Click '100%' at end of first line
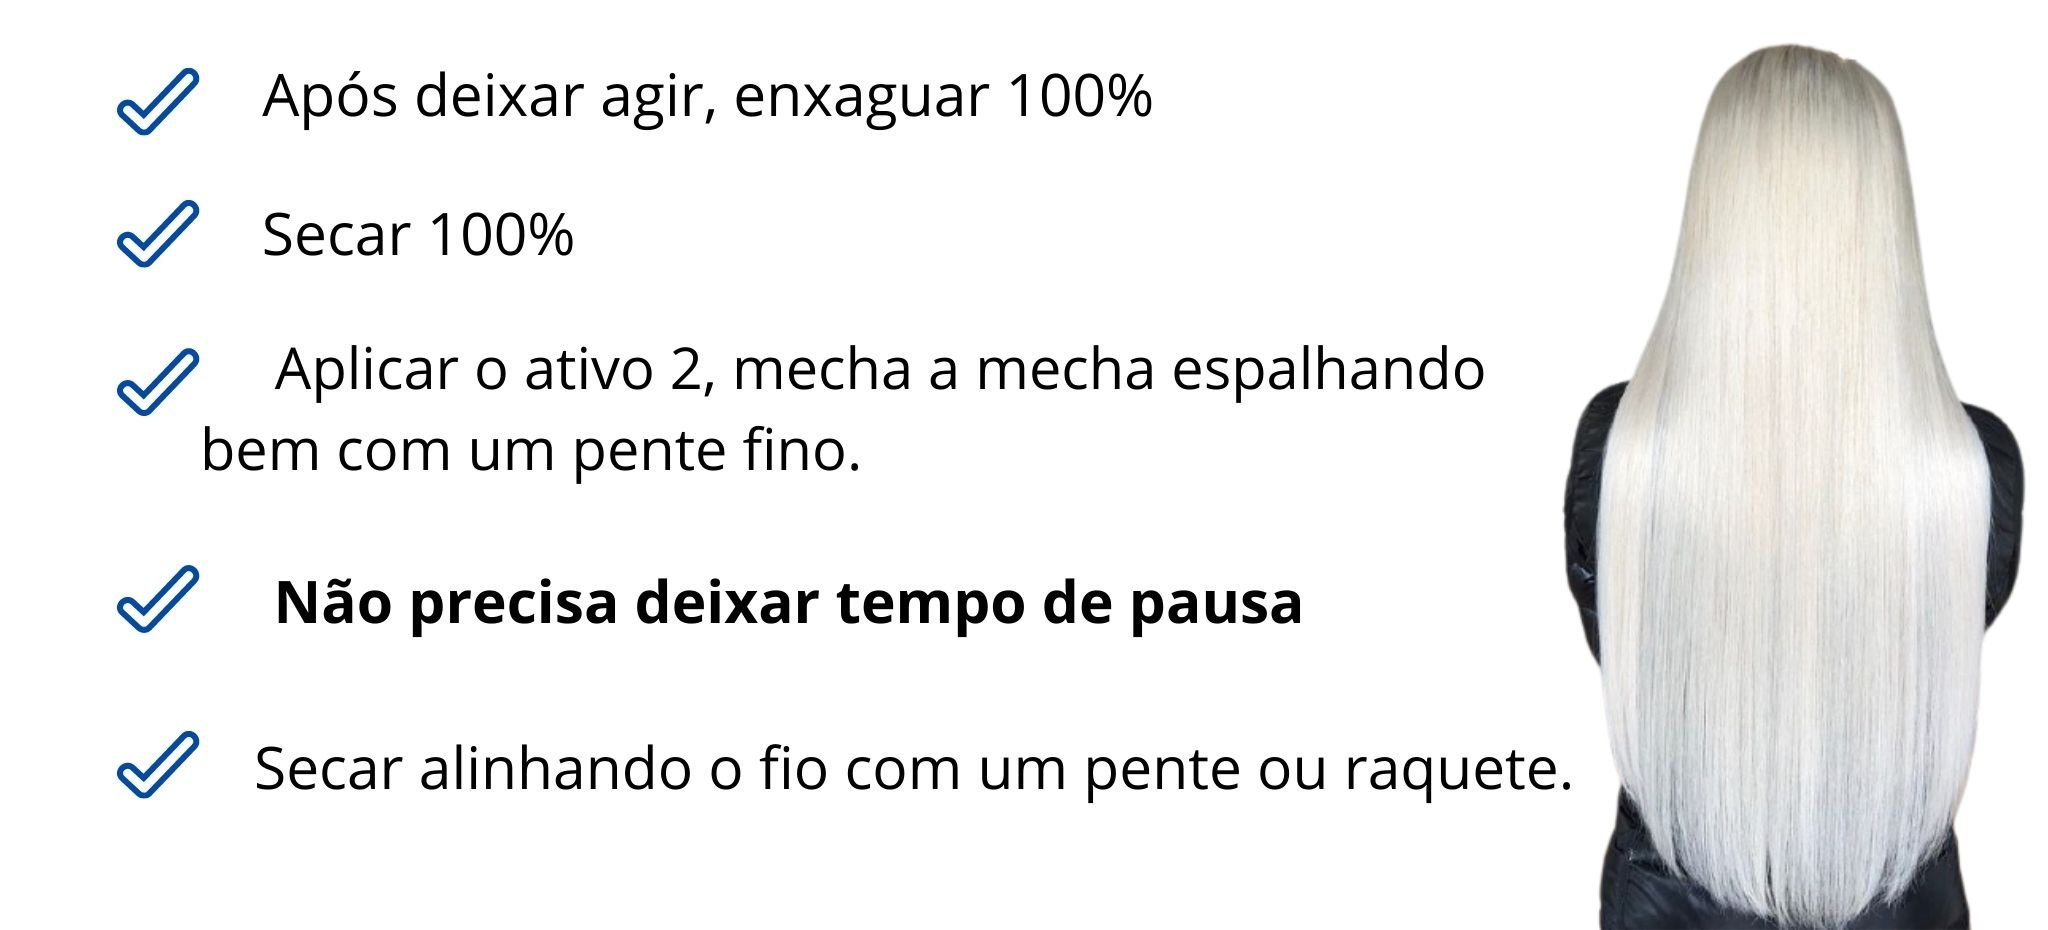The width and height of the screenshot is (2048, 930). click(1080, 97)
